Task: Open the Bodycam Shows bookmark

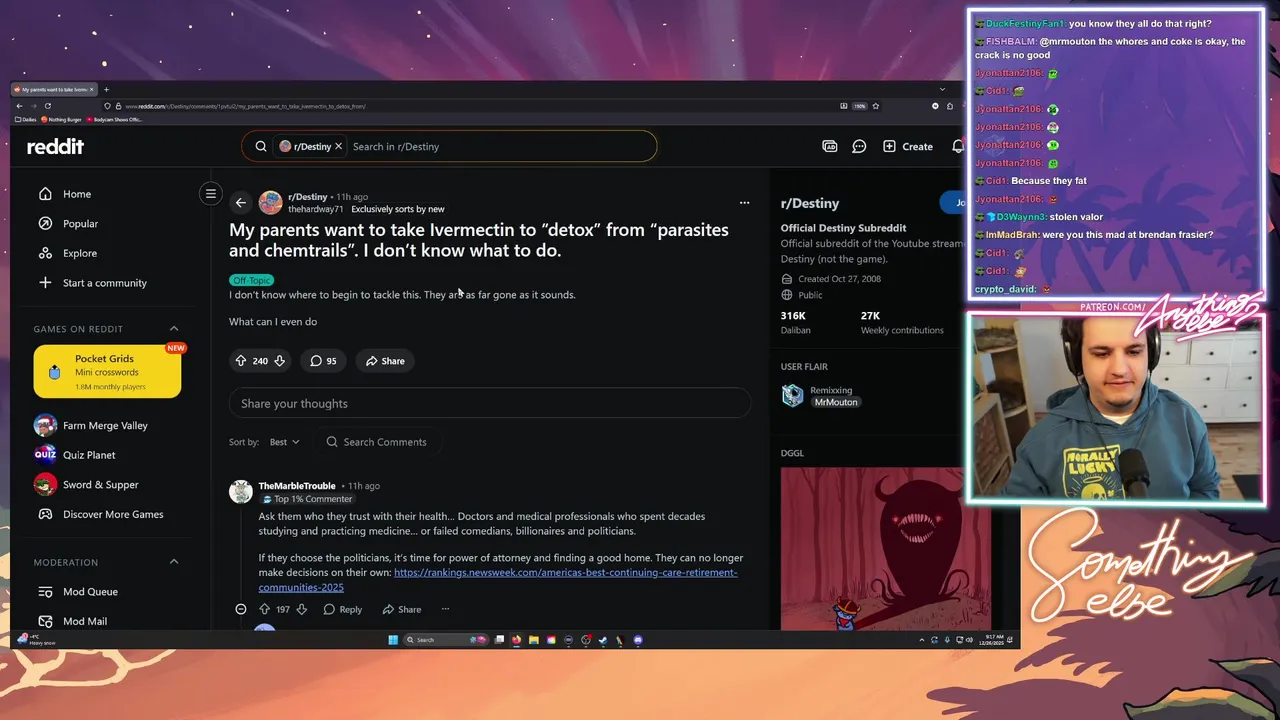Action: click(115, 120)
